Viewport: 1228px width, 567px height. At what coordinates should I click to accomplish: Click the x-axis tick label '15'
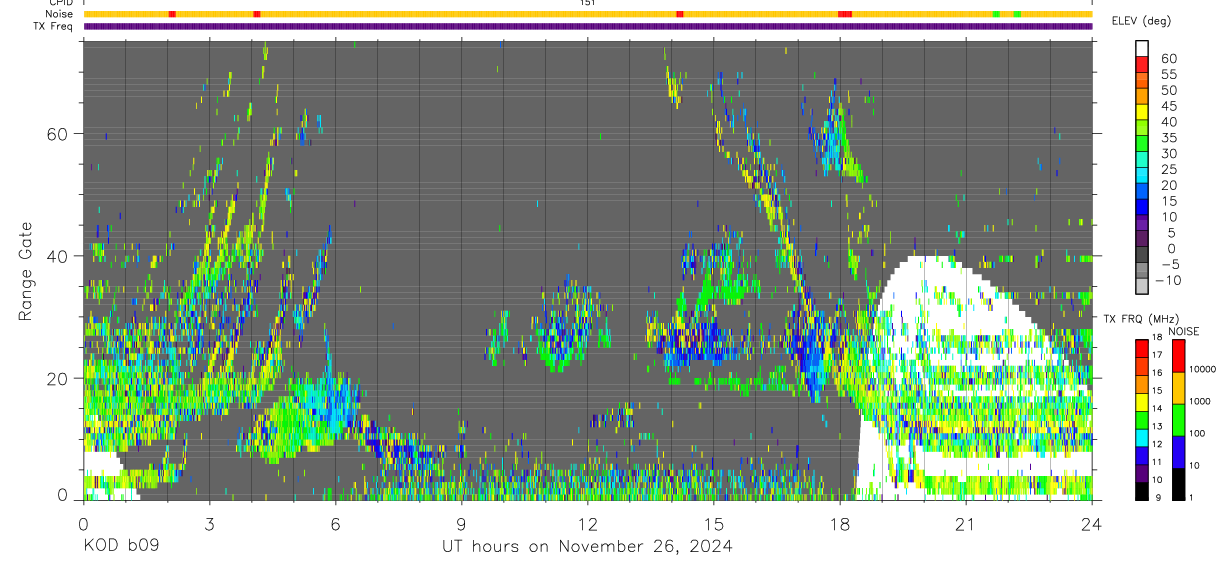click(x=713, y=524)
